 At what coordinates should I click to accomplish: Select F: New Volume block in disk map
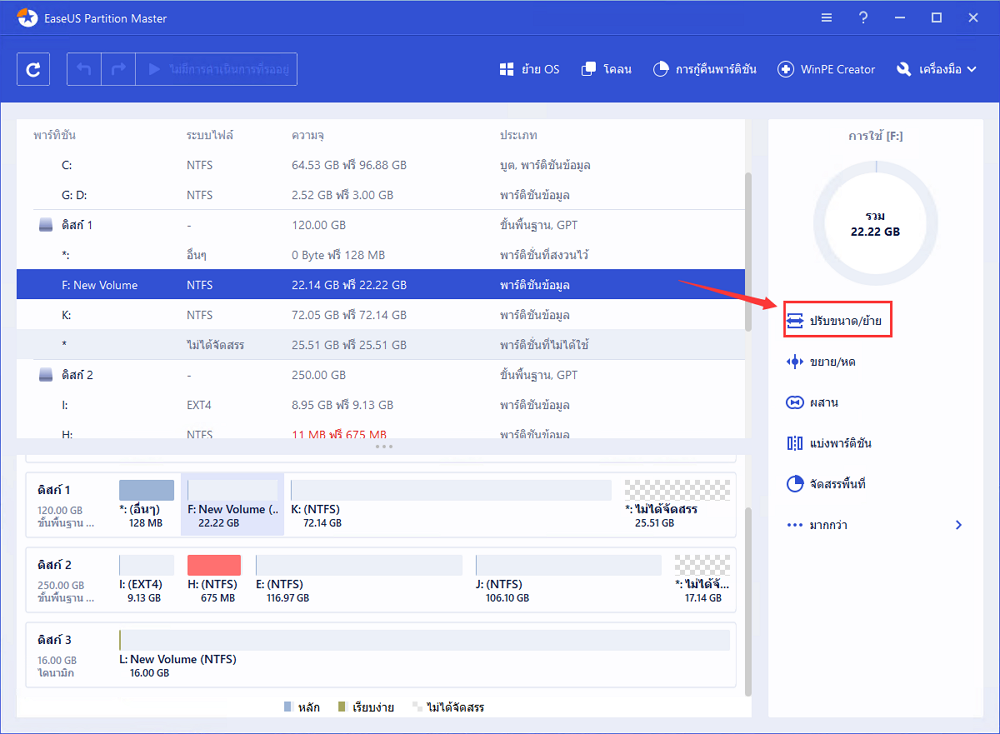233,504
